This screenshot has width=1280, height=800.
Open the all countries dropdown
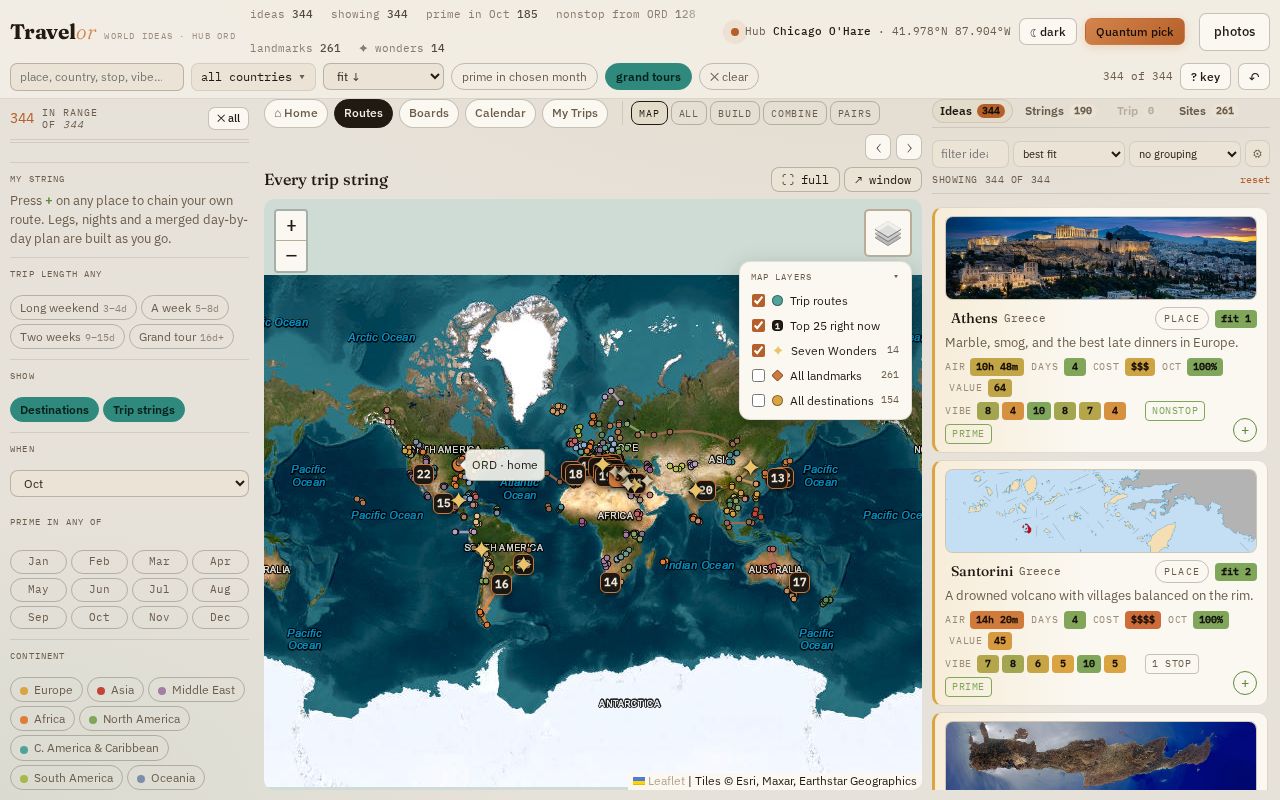click(x=253, y=77)
